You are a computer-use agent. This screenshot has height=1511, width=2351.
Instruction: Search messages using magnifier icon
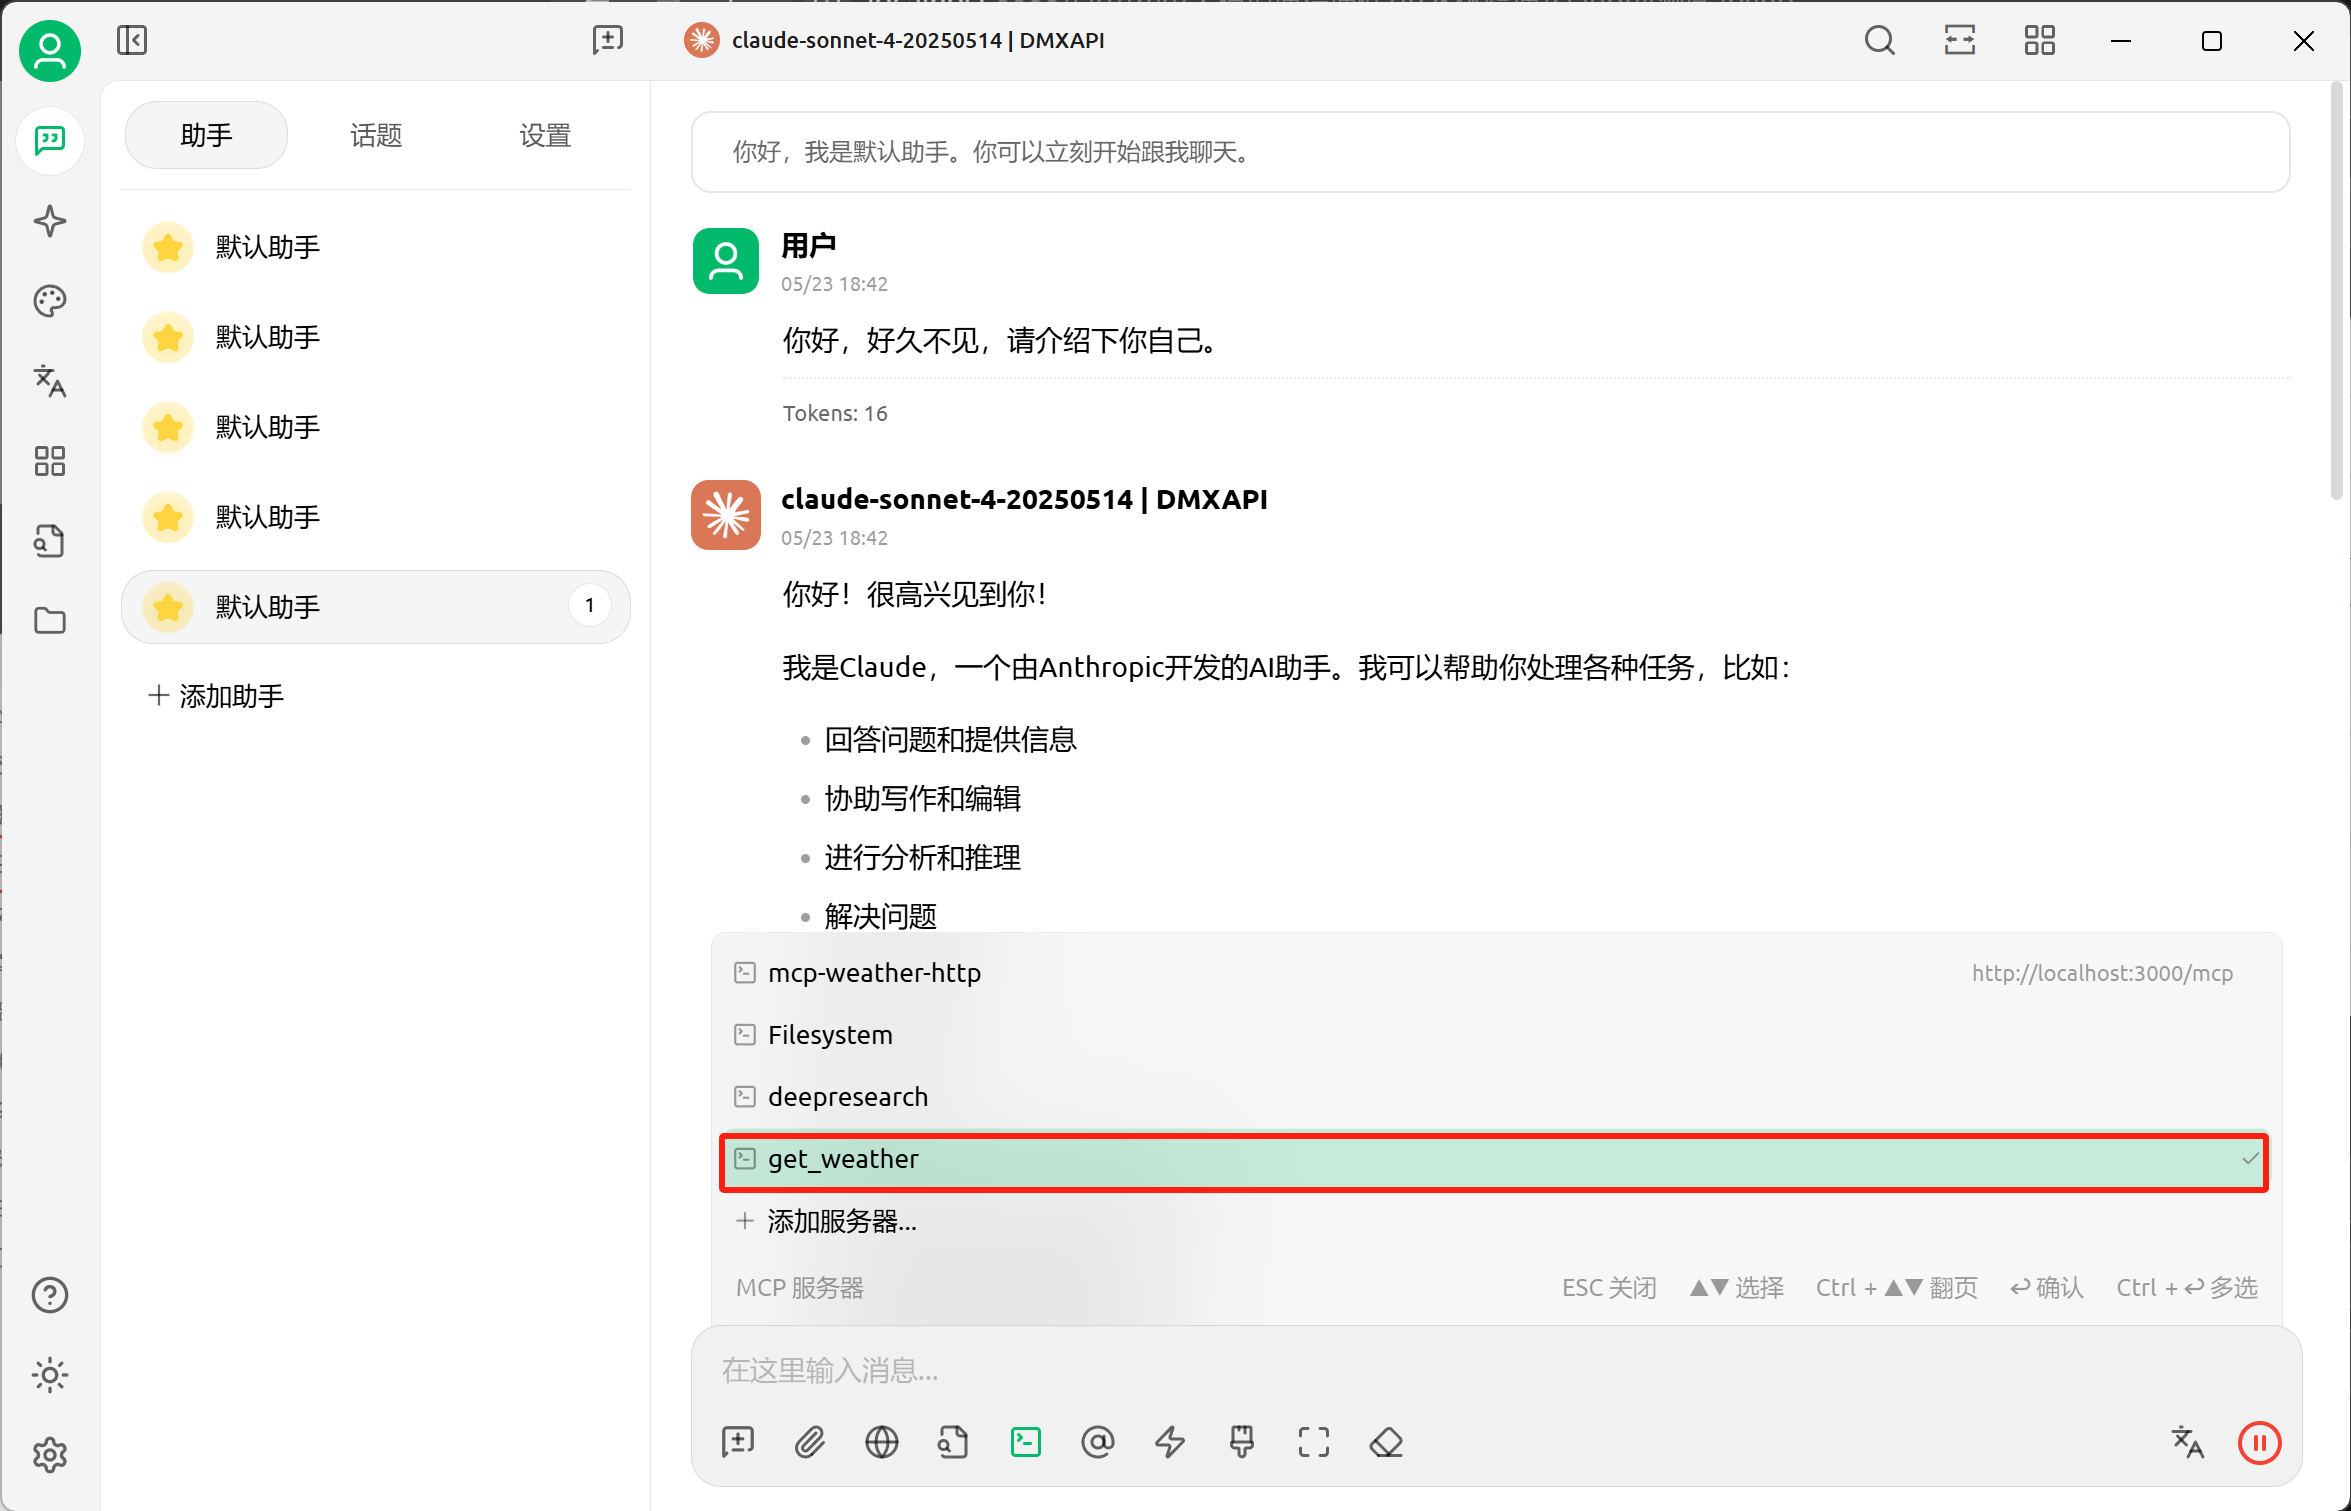click(1880, 41)
